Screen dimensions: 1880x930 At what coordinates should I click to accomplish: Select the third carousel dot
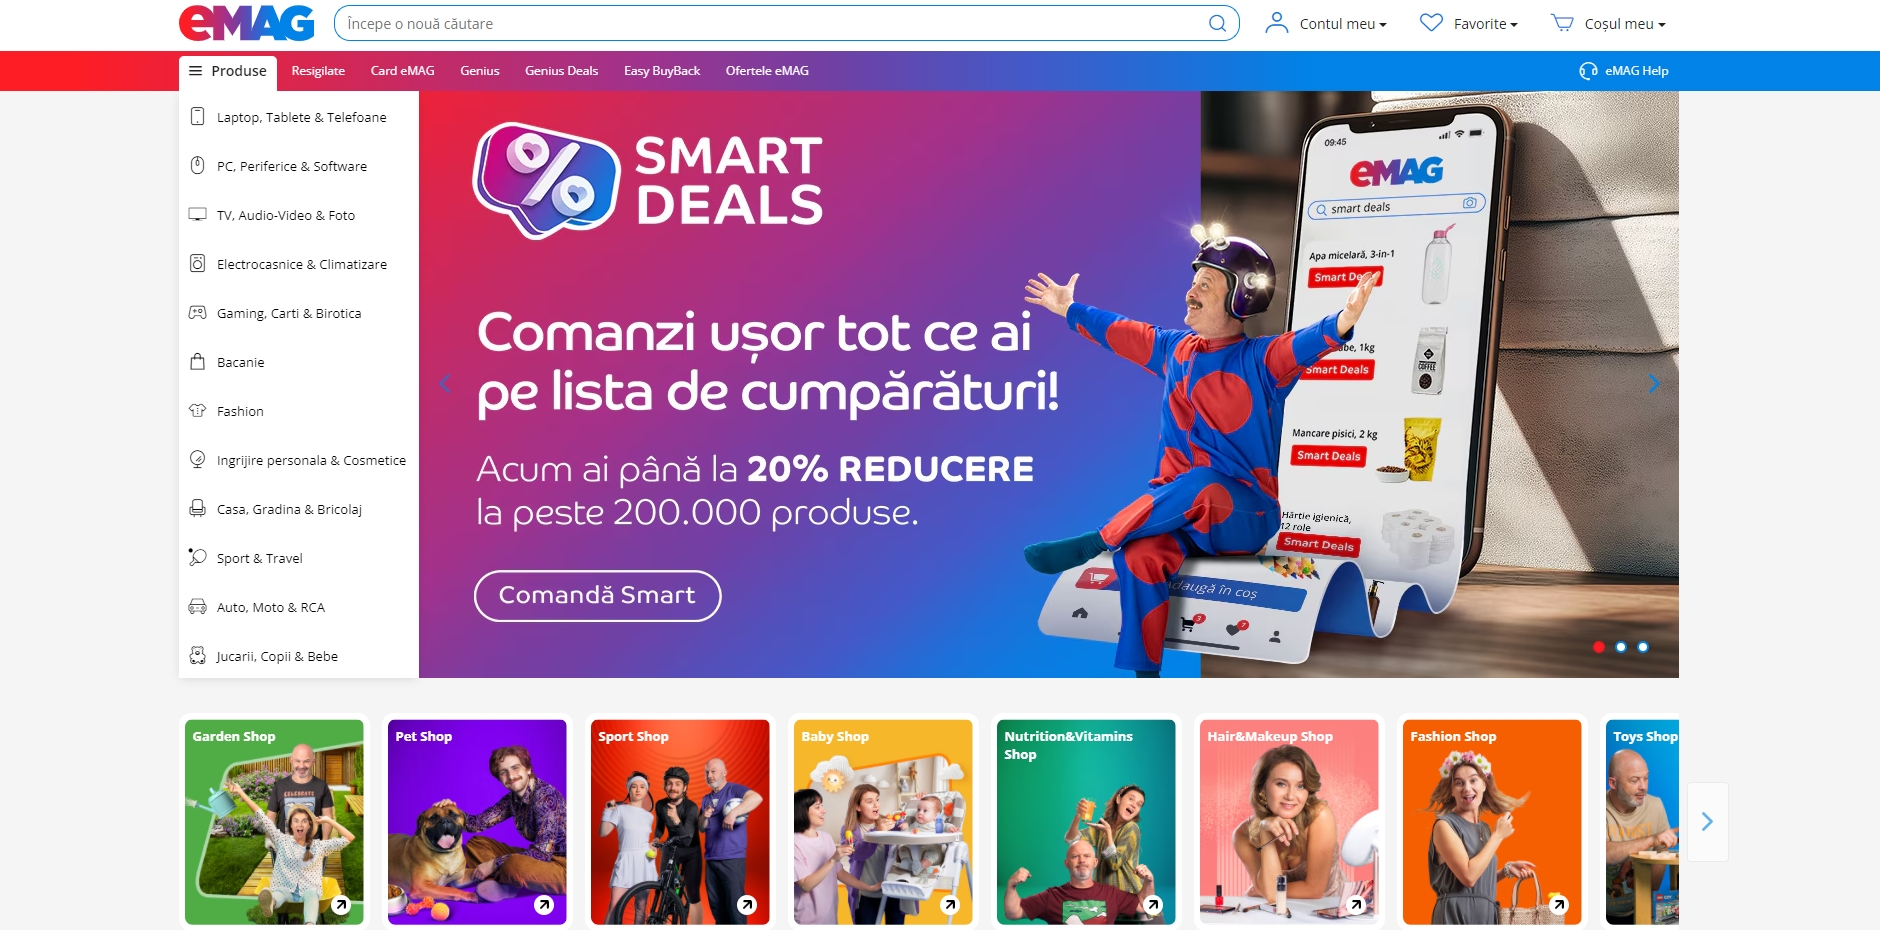coord(1643,647)
